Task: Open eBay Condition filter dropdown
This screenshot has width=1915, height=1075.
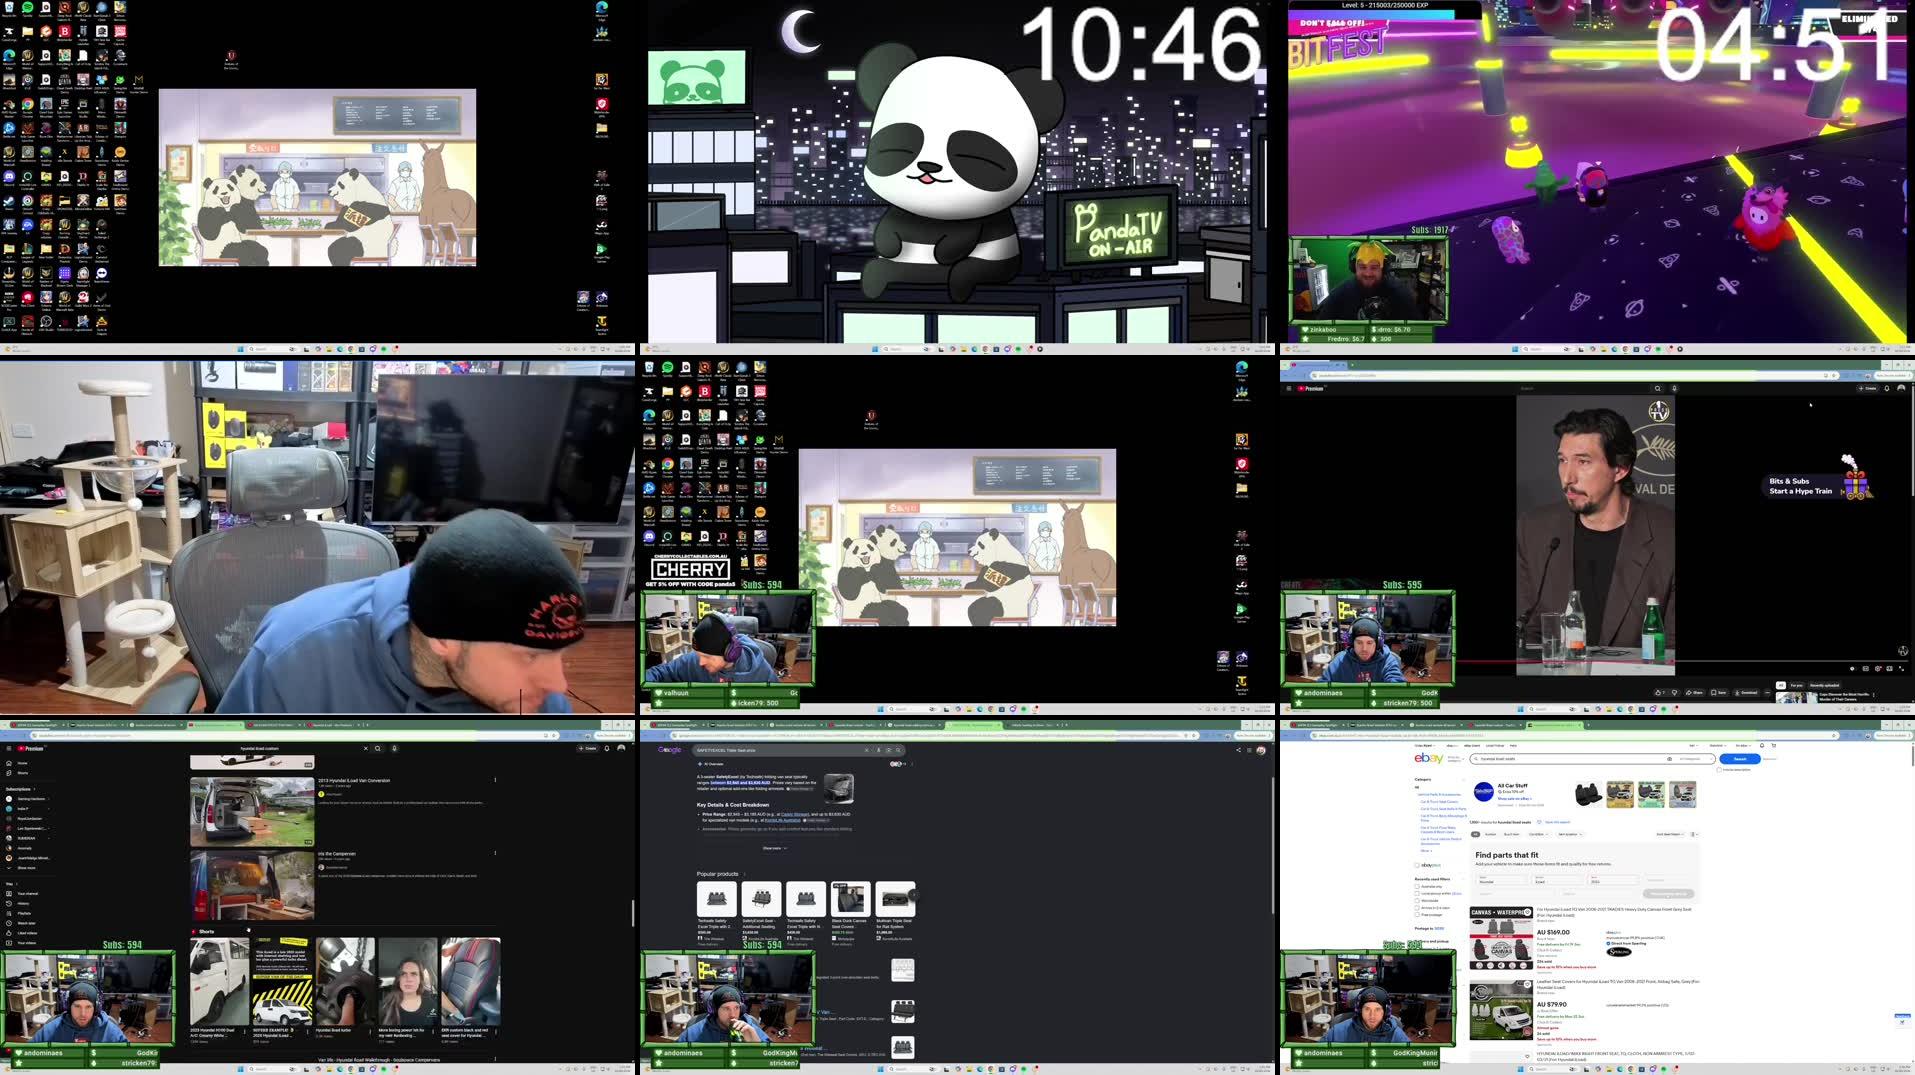Action: tap(1538, 834)
